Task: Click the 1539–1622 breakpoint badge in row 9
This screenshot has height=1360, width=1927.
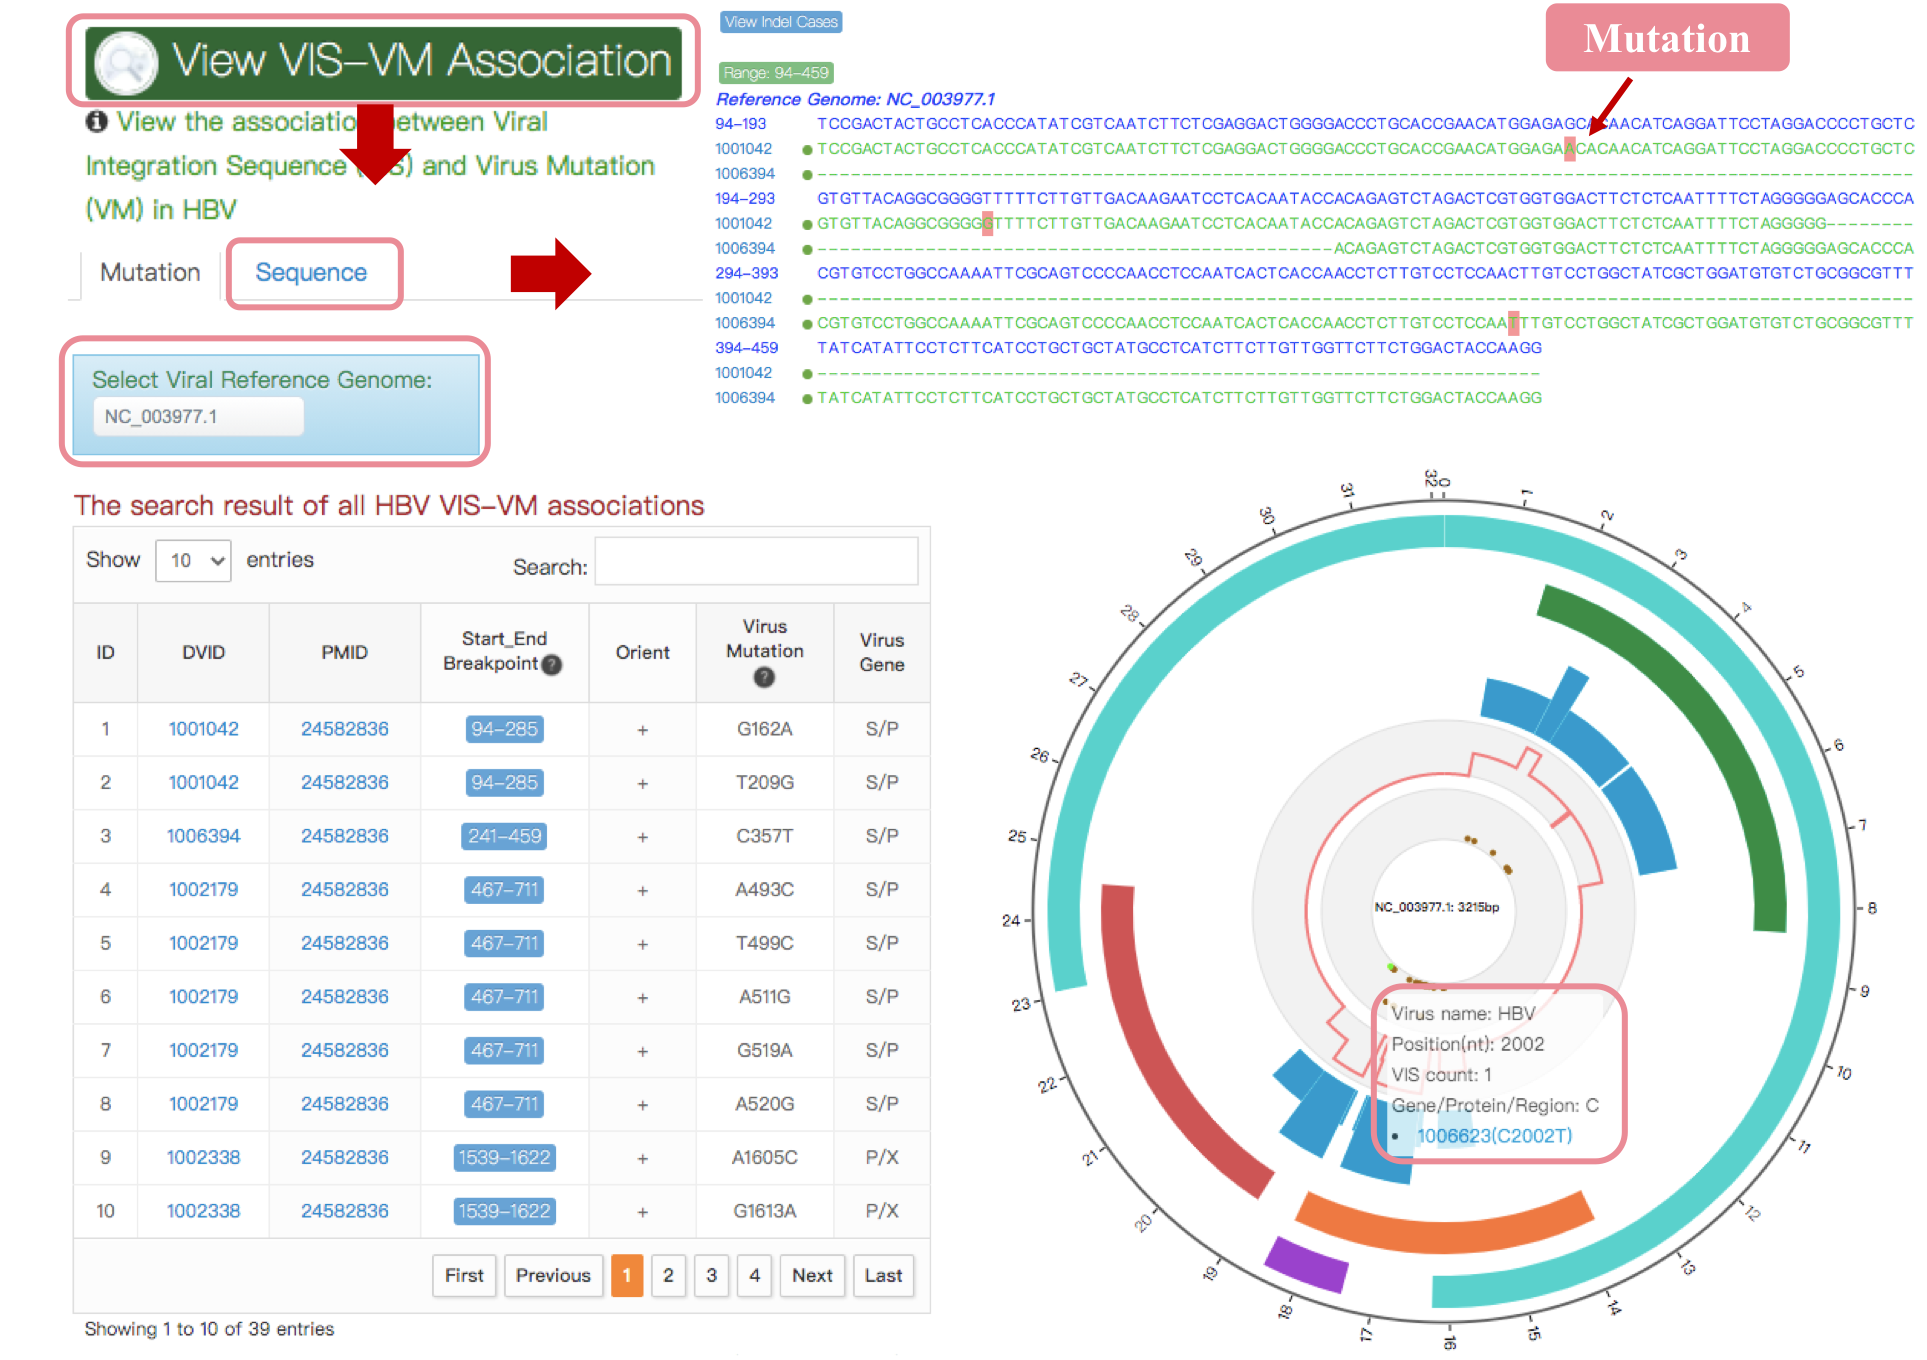Action: click(x=504, y=1158)
